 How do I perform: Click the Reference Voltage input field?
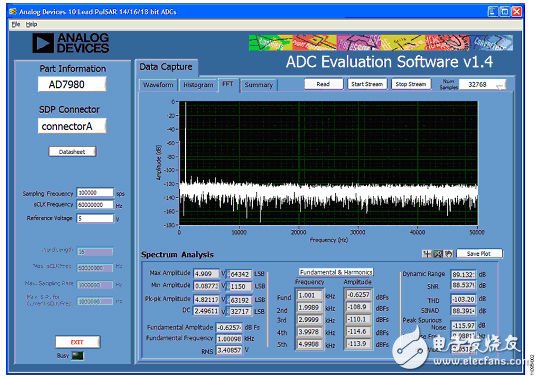(x=95, y=218)
